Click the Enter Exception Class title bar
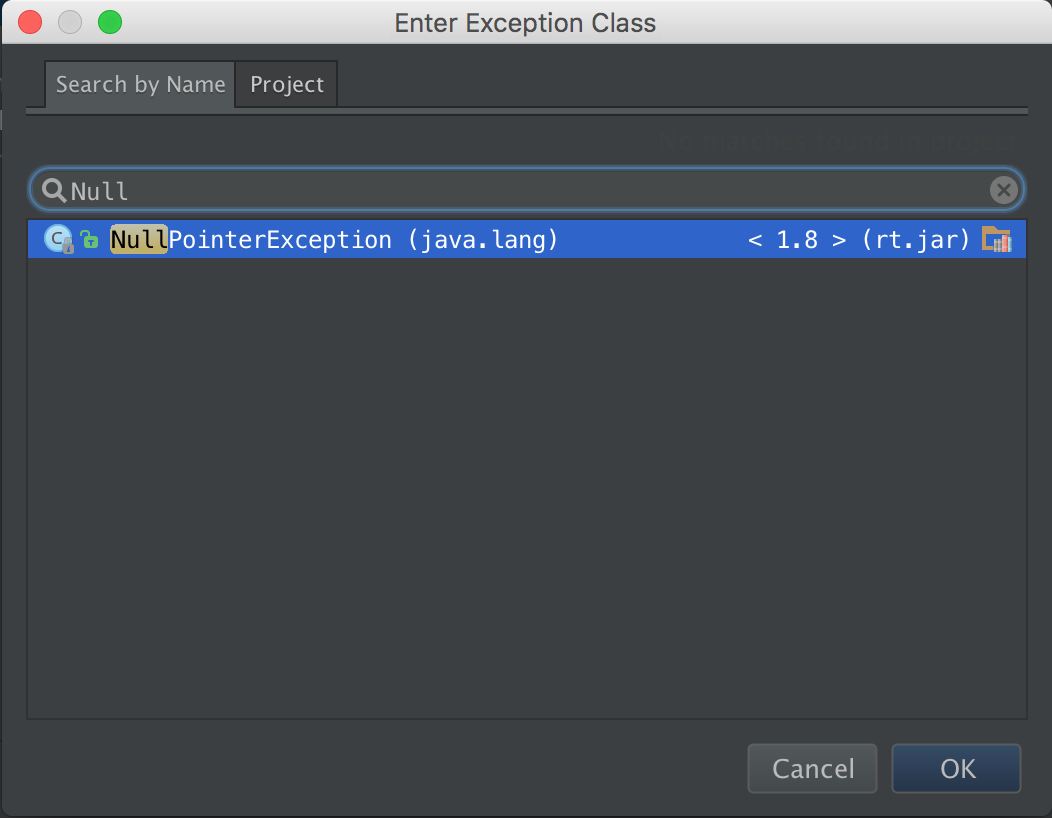Image resolution: width=1052 pixels, height=818 pixels. [x=525, y=22]
